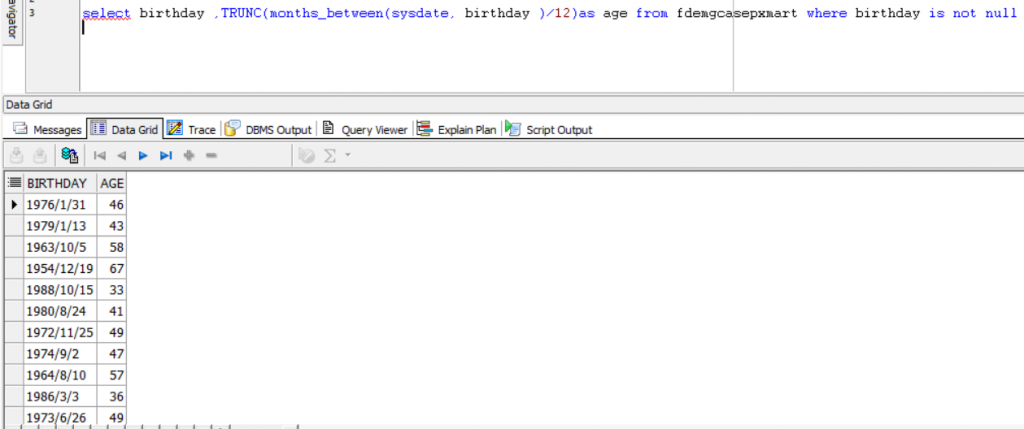Select cell 1964/8/10
Image resolution: width=1024 pixels, height=429 pixels.
click(x=60, y=375)
